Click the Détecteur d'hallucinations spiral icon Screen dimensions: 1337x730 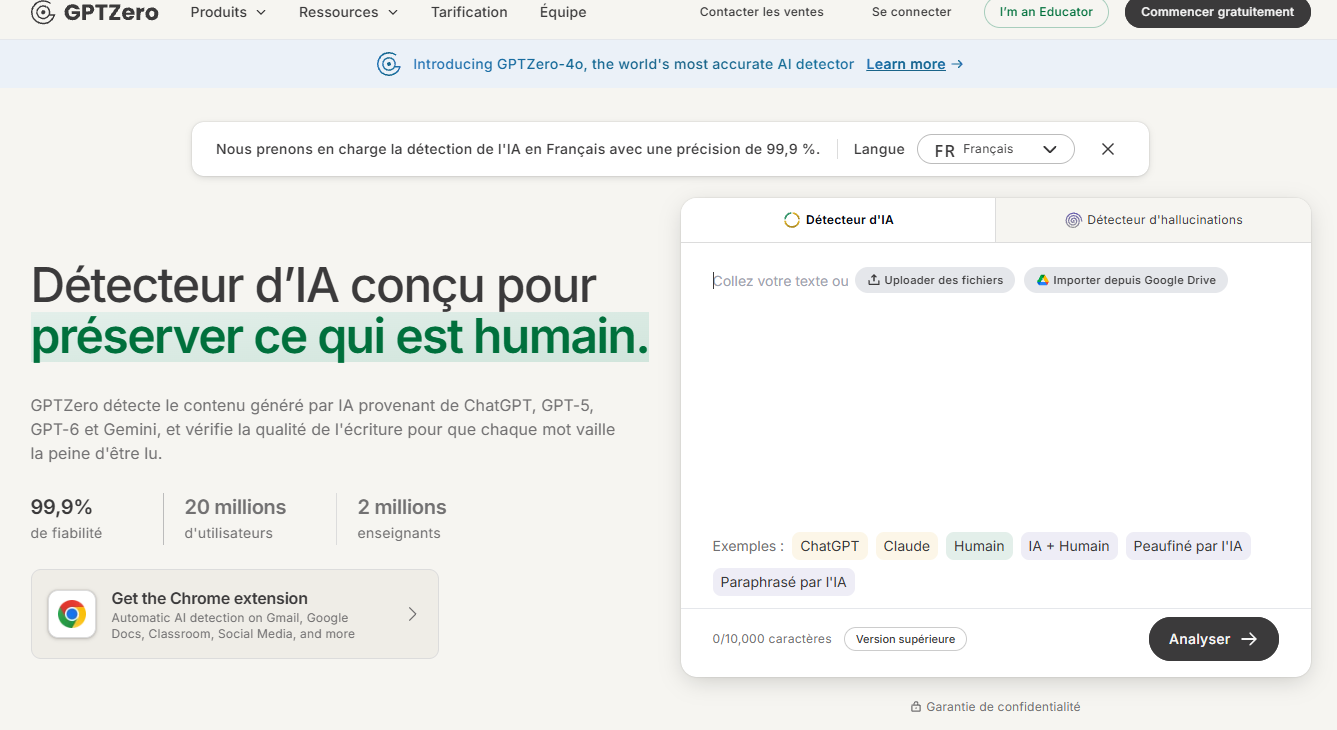coord(1073,220)
